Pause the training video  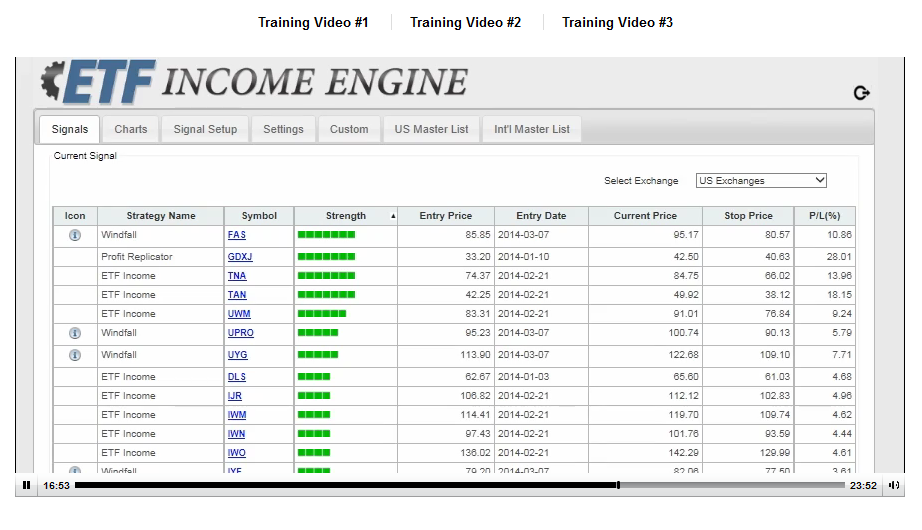click(x=26, y=485)
